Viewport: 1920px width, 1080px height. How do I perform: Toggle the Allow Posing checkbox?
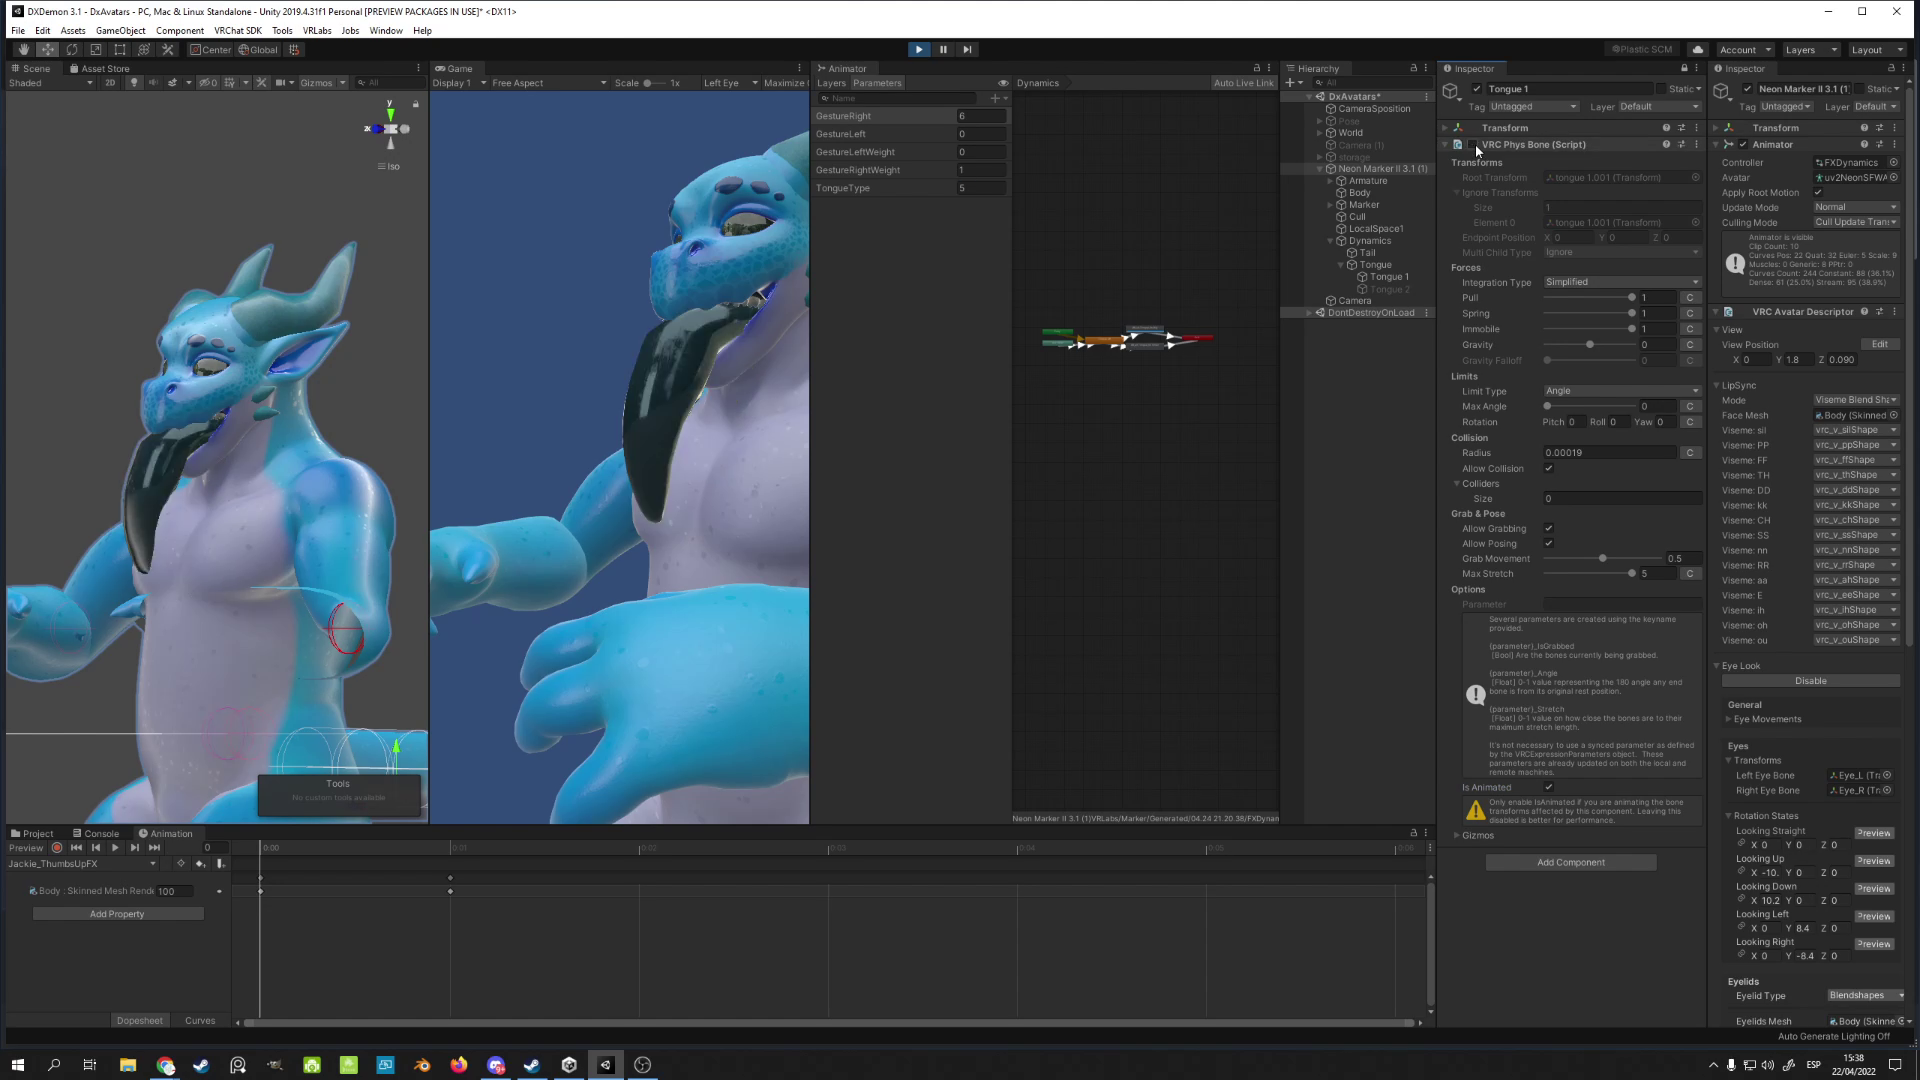pyautogui.click(x=1549, y=544)
